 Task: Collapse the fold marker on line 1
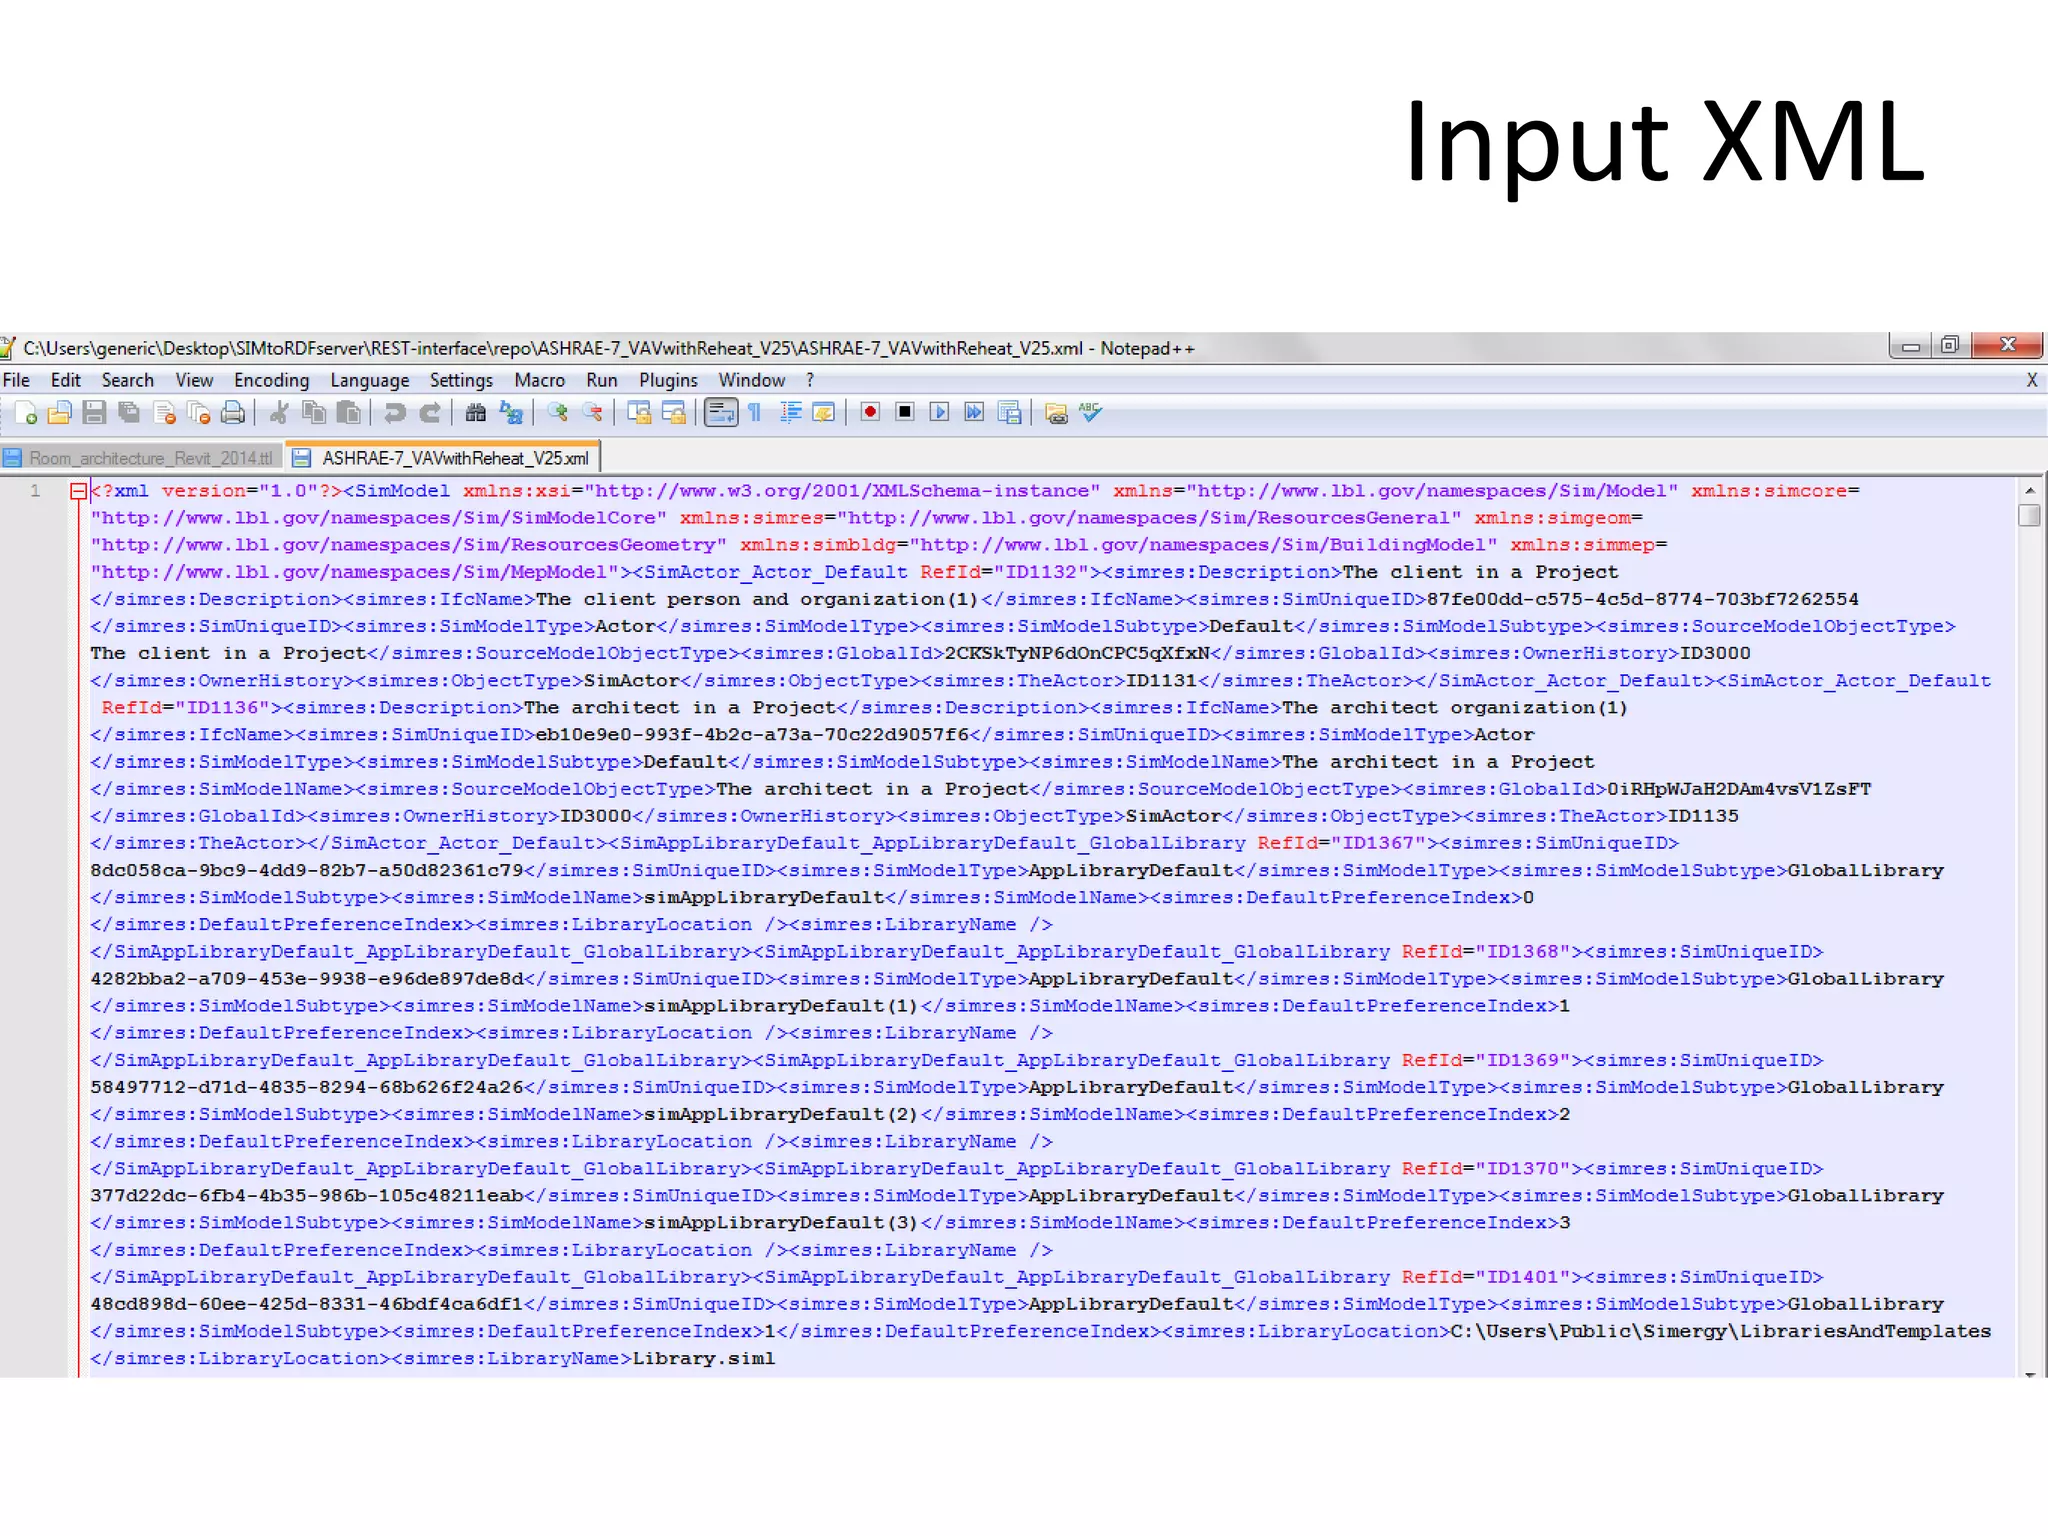click(x=78, y=491)
